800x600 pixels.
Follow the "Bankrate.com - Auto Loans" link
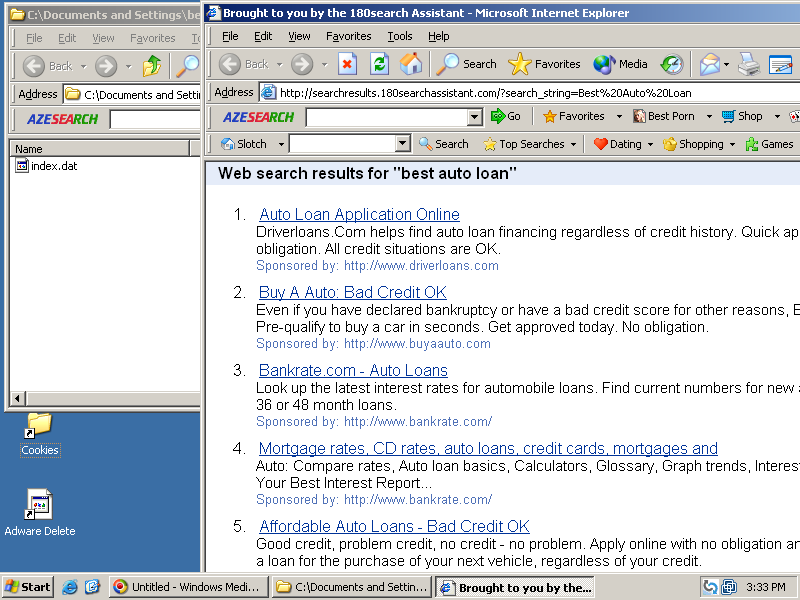tap(353, 370)
